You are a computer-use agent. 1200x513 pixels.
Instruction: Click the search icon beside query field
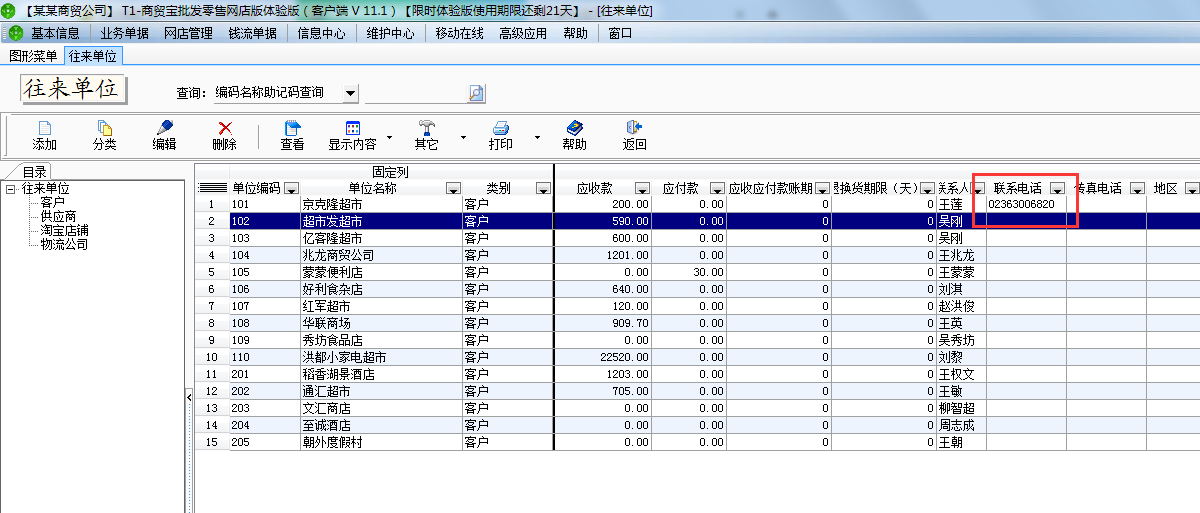(476, 93)
